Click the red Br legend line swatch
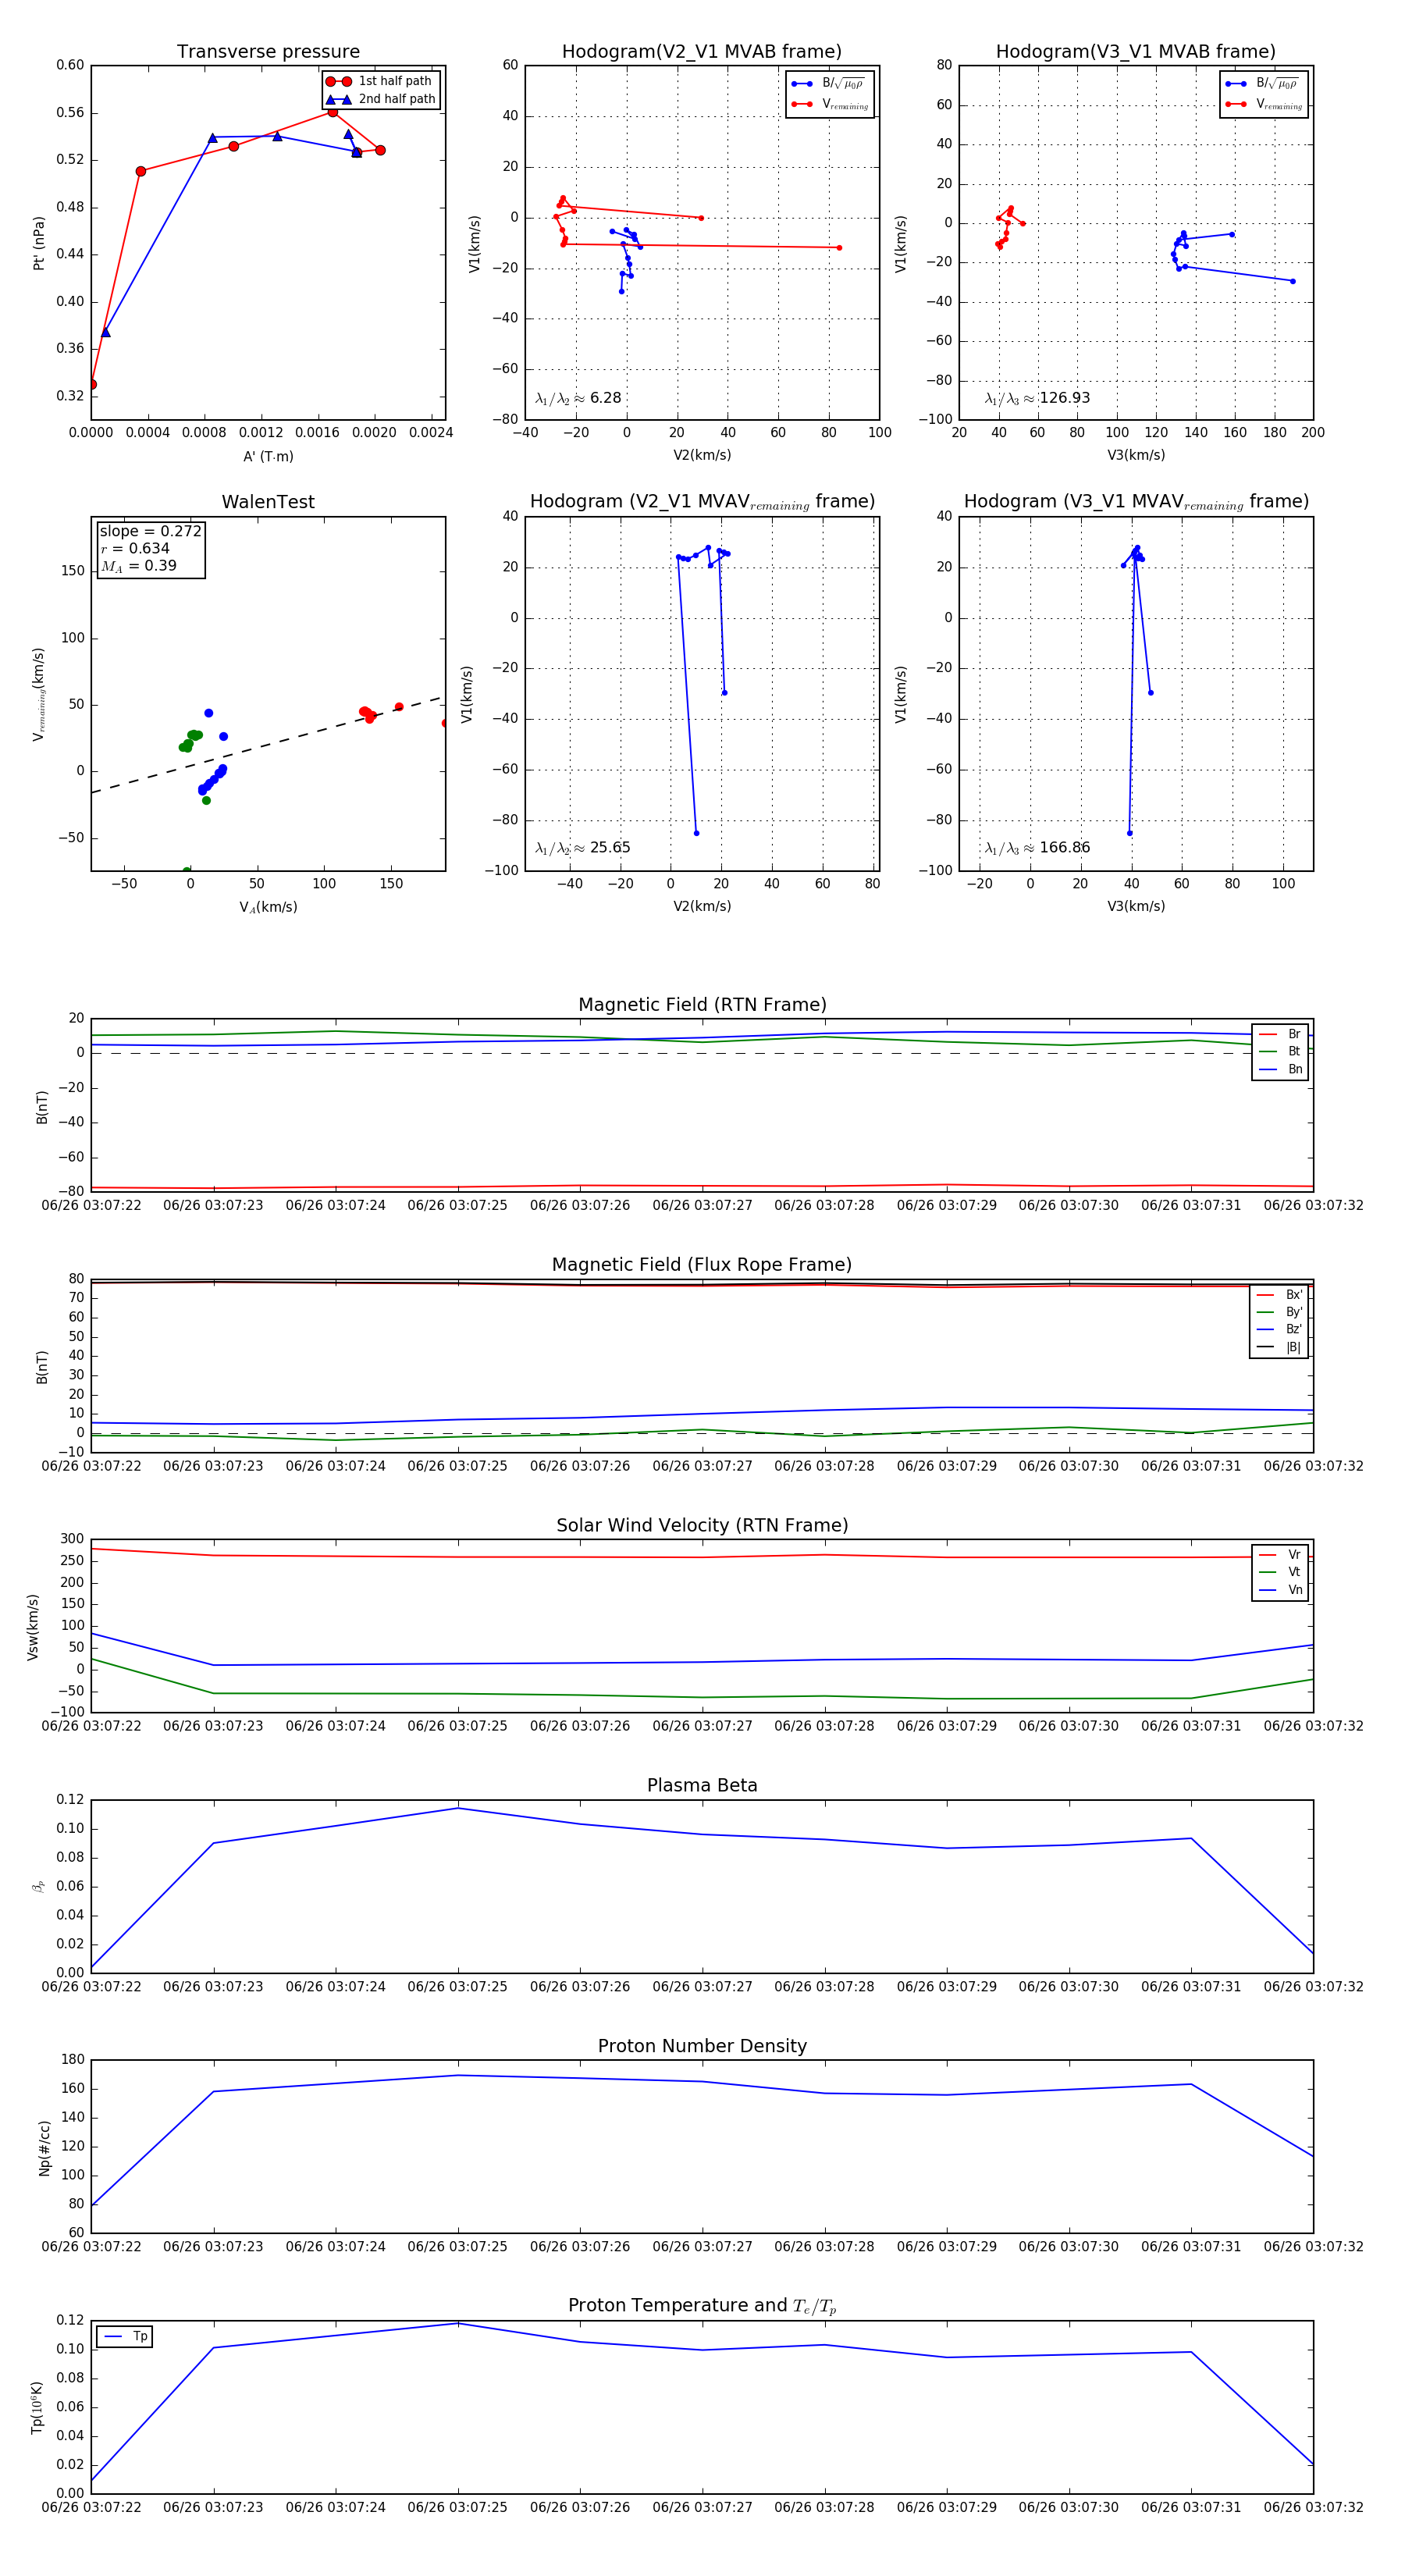 [x=1267, y=1034]
